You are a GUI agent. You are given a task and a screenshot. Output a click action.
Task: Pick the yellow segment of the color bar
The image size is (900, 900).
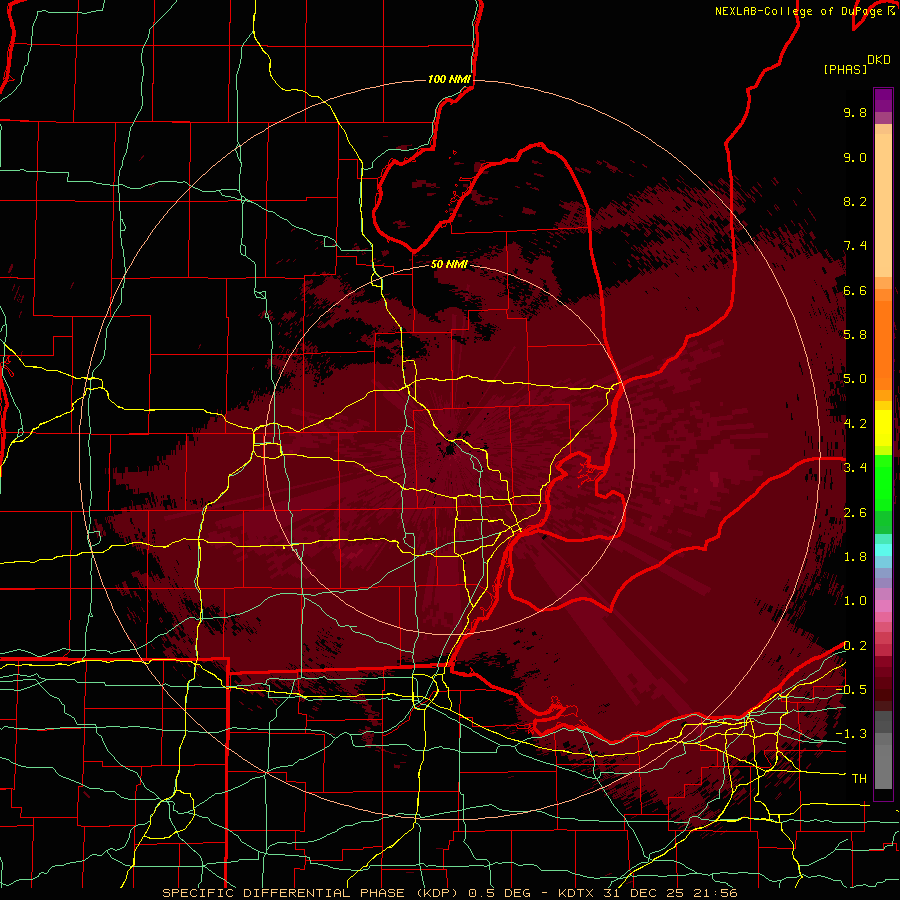click(883, 428)
